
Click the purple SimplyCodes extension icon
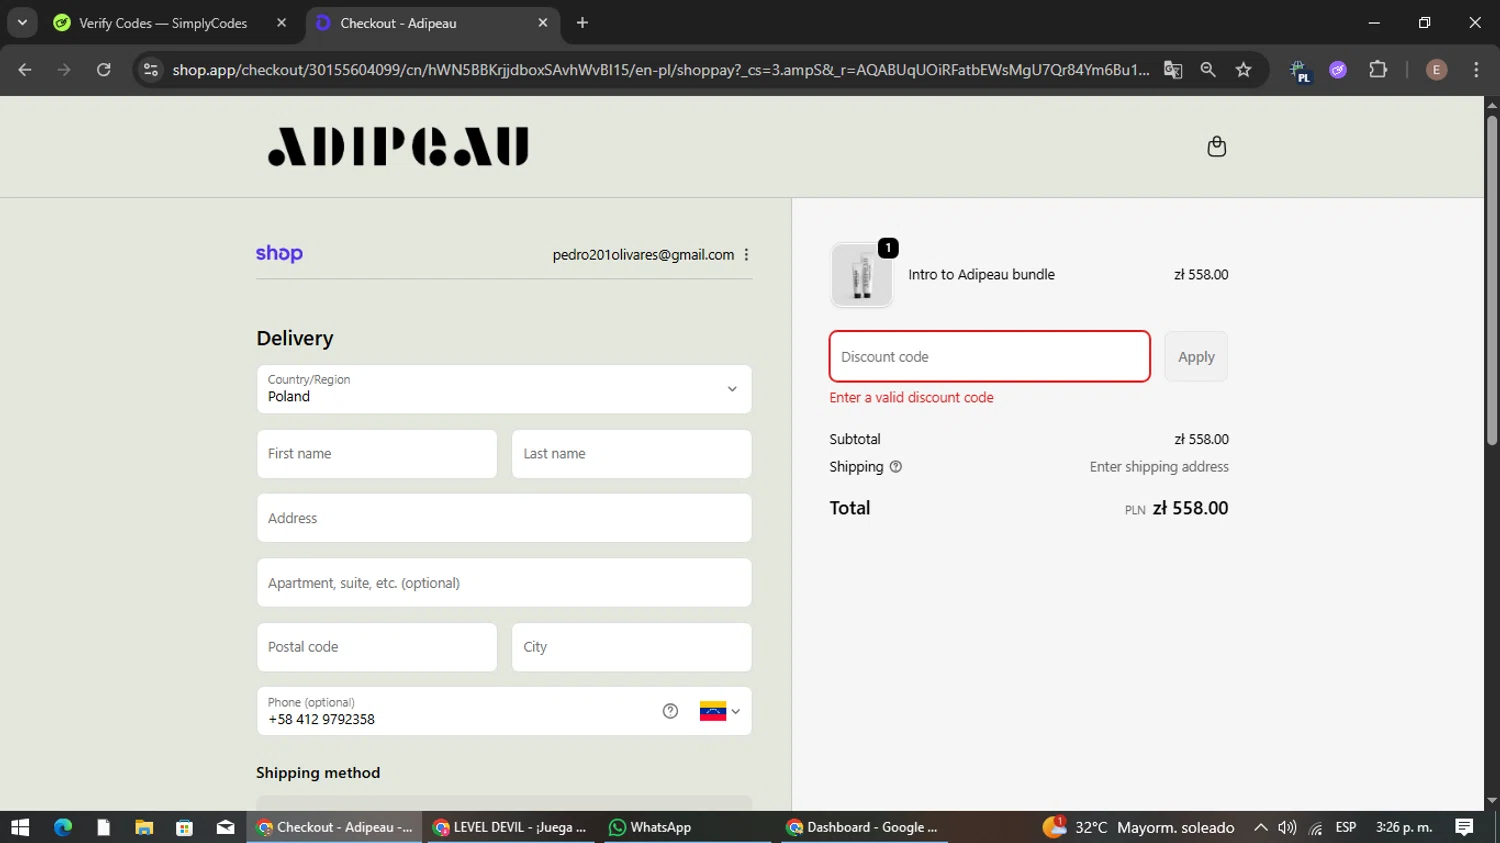1338,70
